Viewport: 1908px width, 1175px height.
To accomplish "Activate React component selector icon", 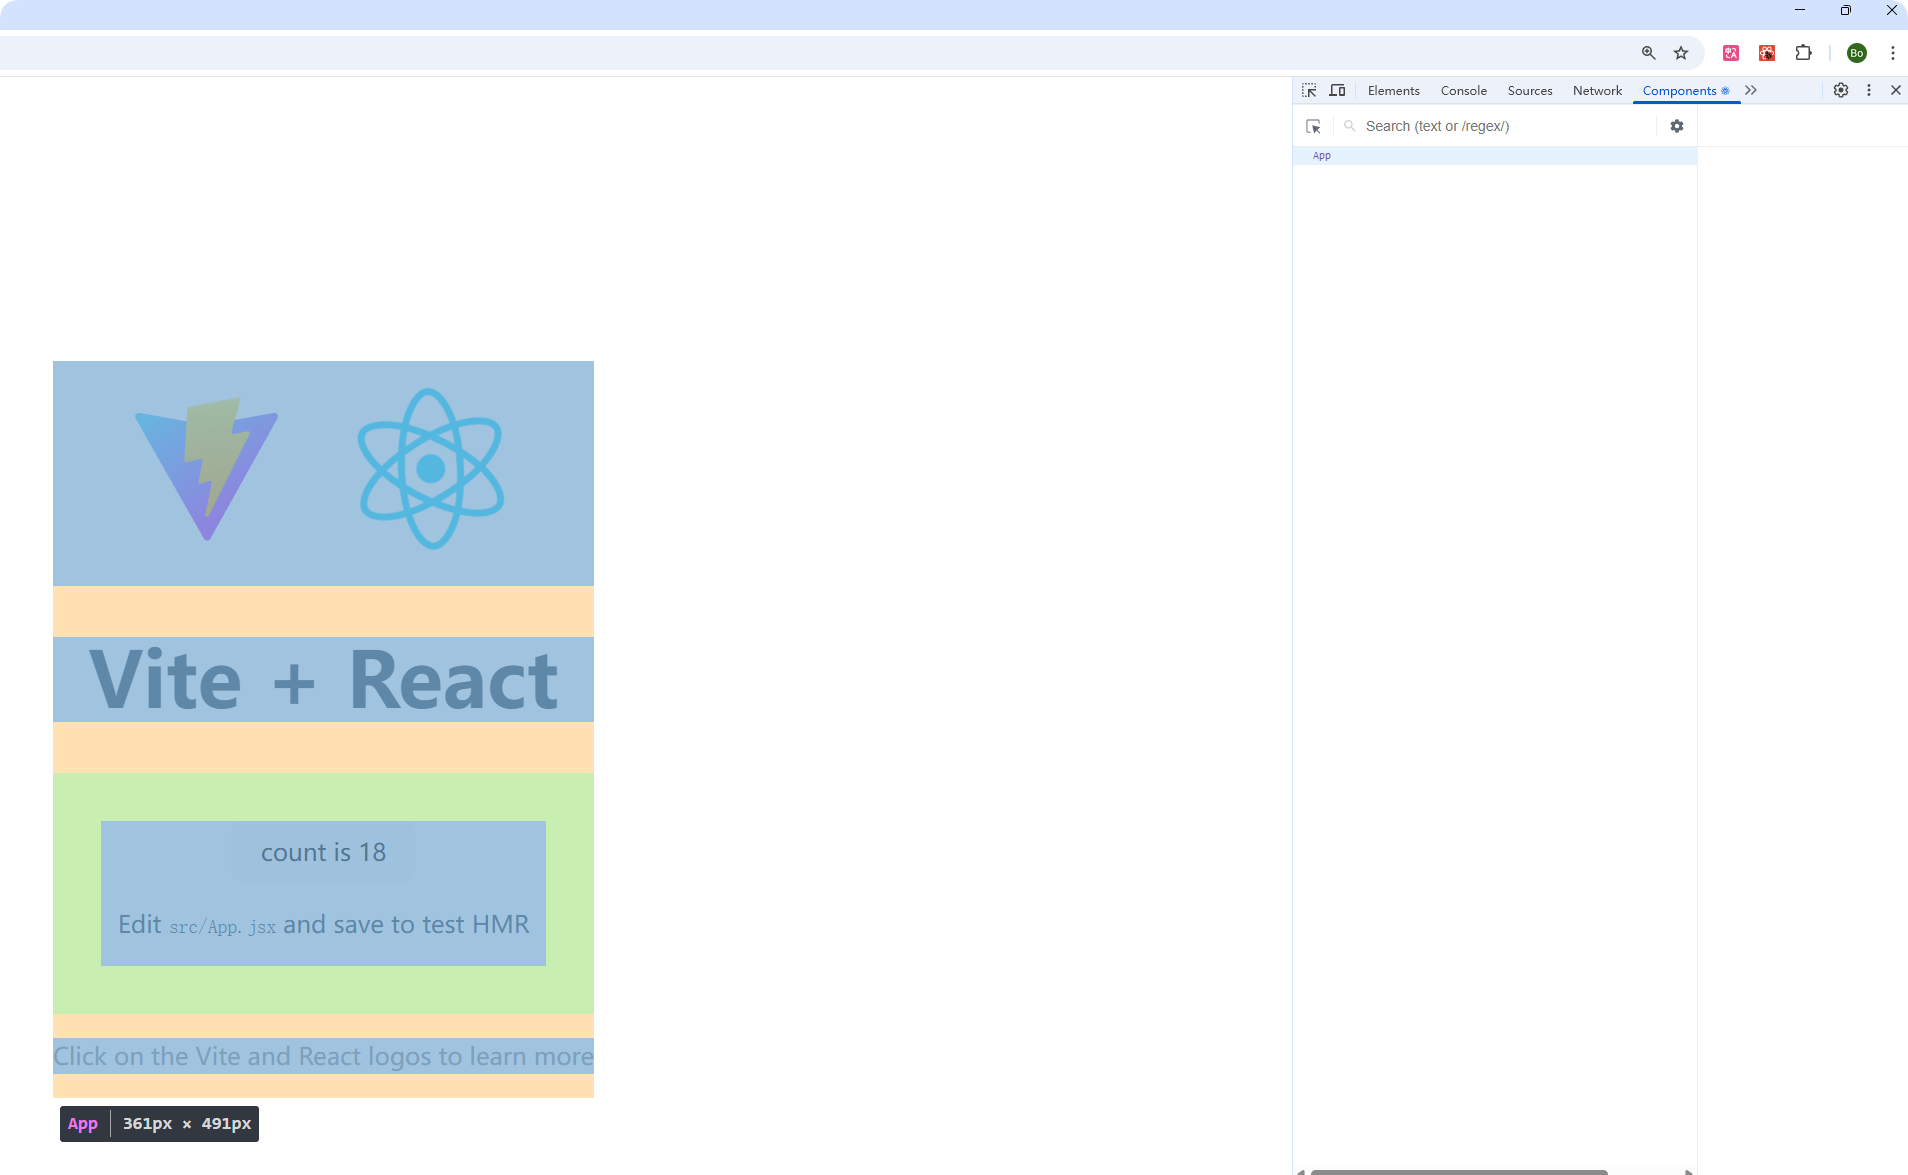I will pos(1313,126).
